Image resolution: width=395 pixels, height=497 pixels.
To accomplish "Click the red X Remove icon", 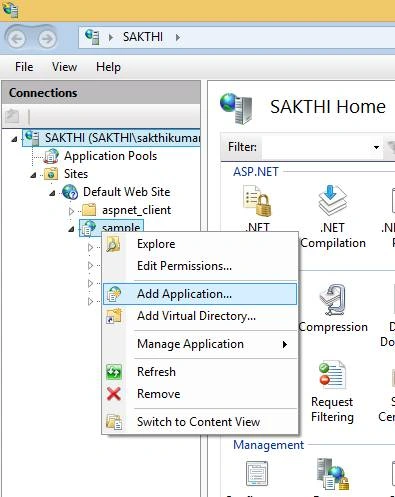I will [x=114, y=394].
